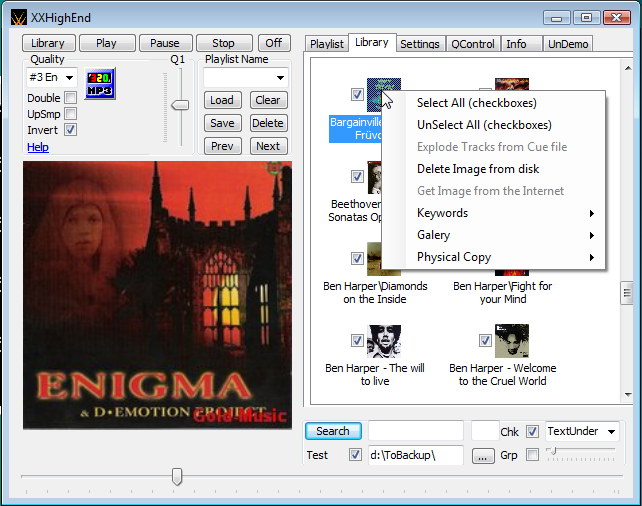The height and width of the screenshot is (506, 642).
Task: Uncheck The will to live checkbox
Action: point(357,340)
